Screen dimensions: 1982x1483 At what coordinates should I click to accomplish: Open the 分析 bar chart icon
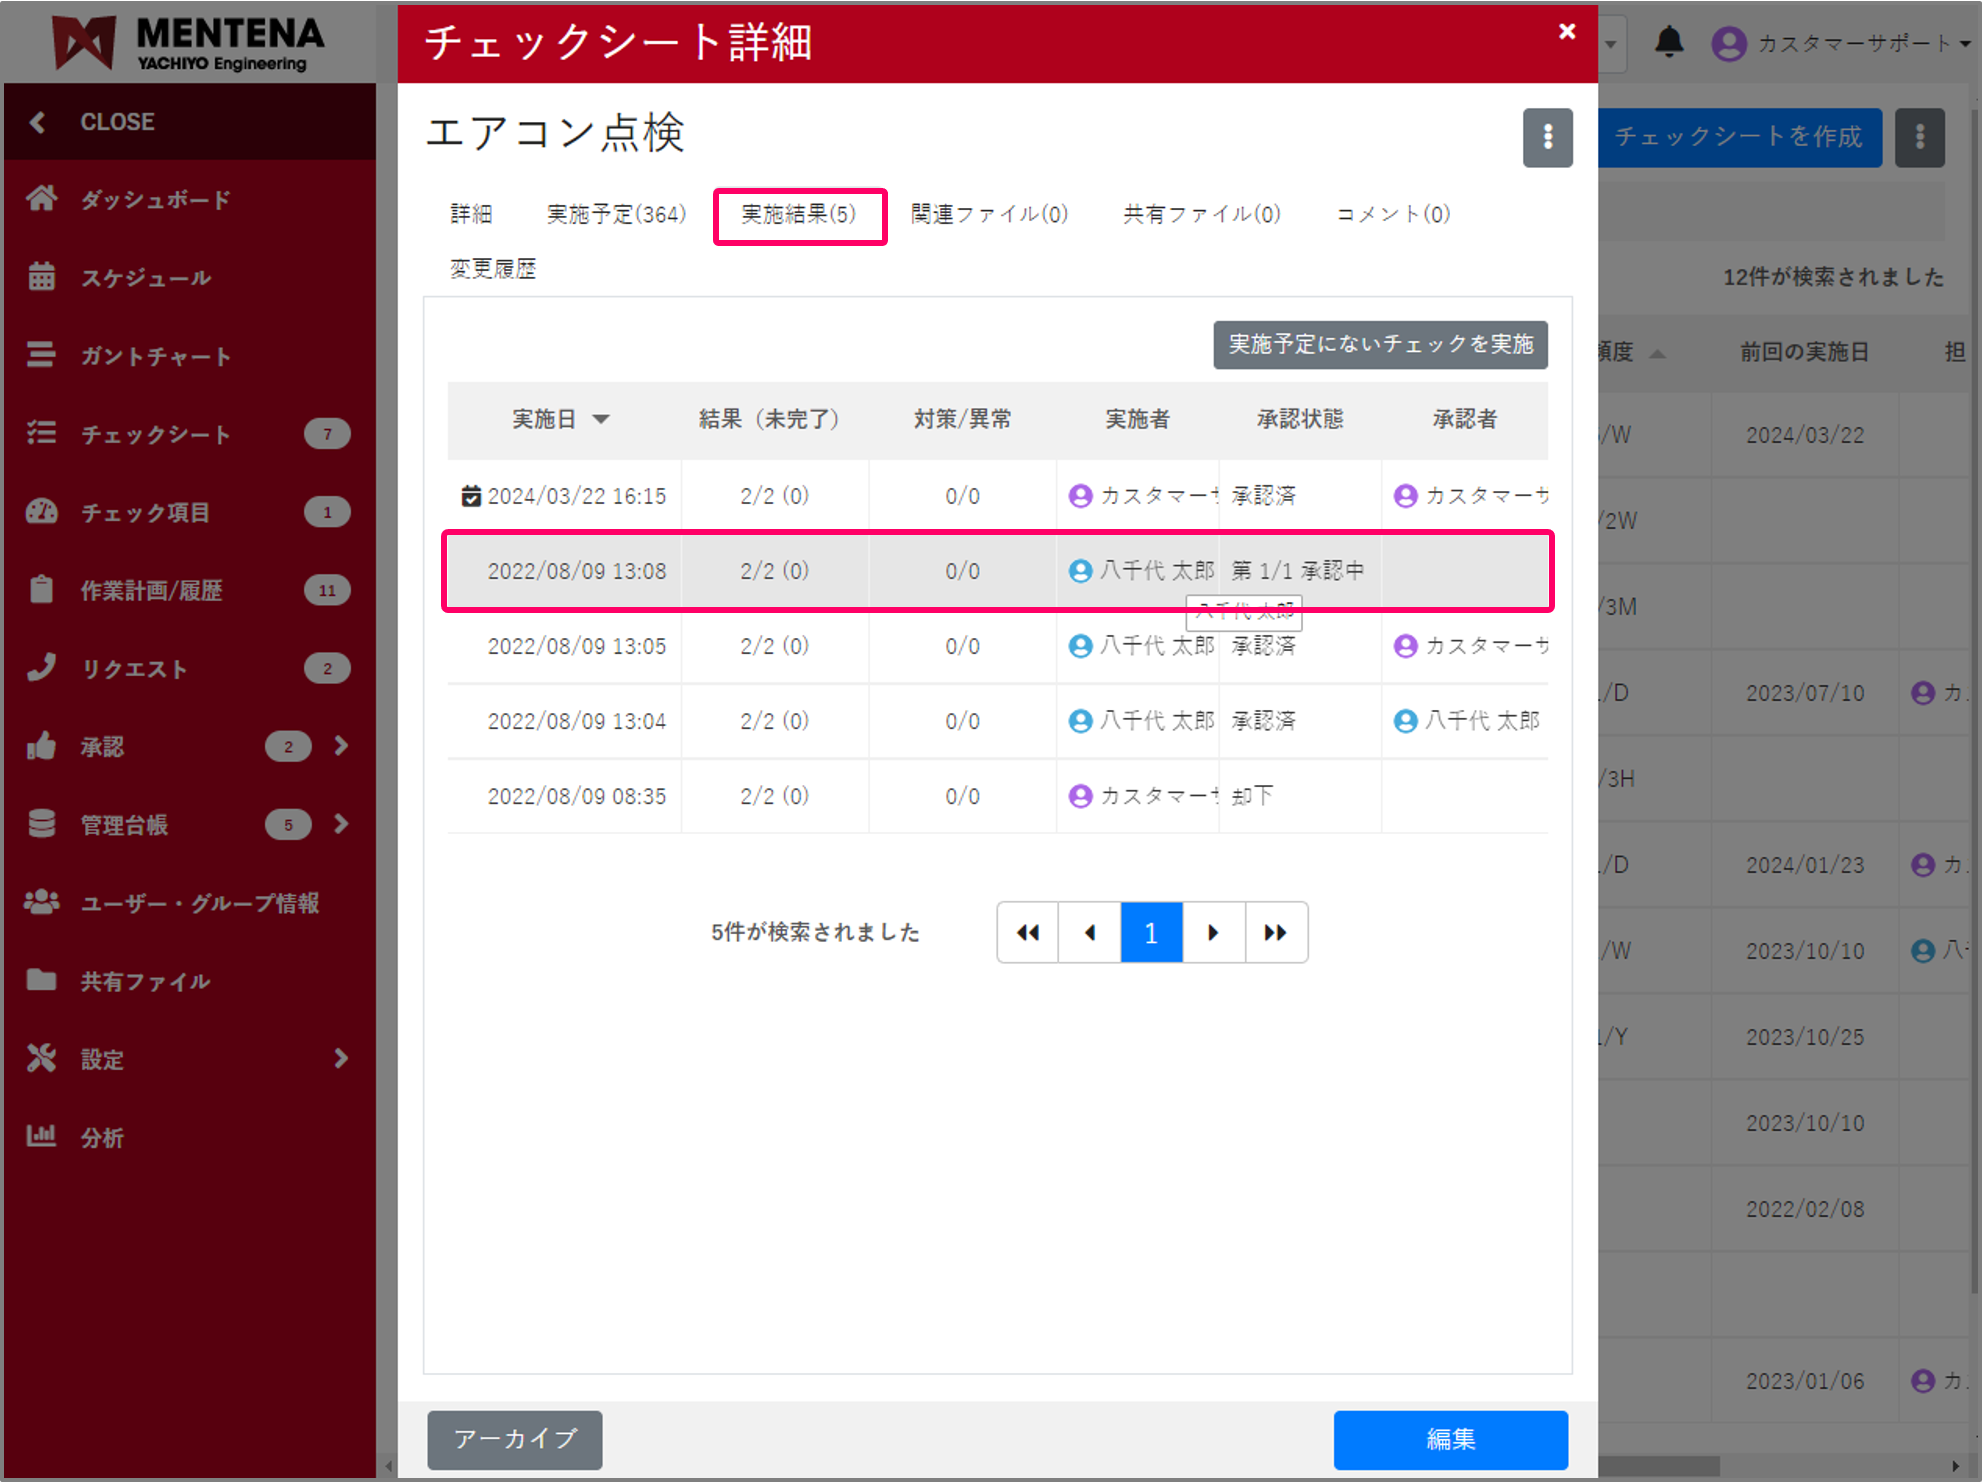click(42, 1137)
